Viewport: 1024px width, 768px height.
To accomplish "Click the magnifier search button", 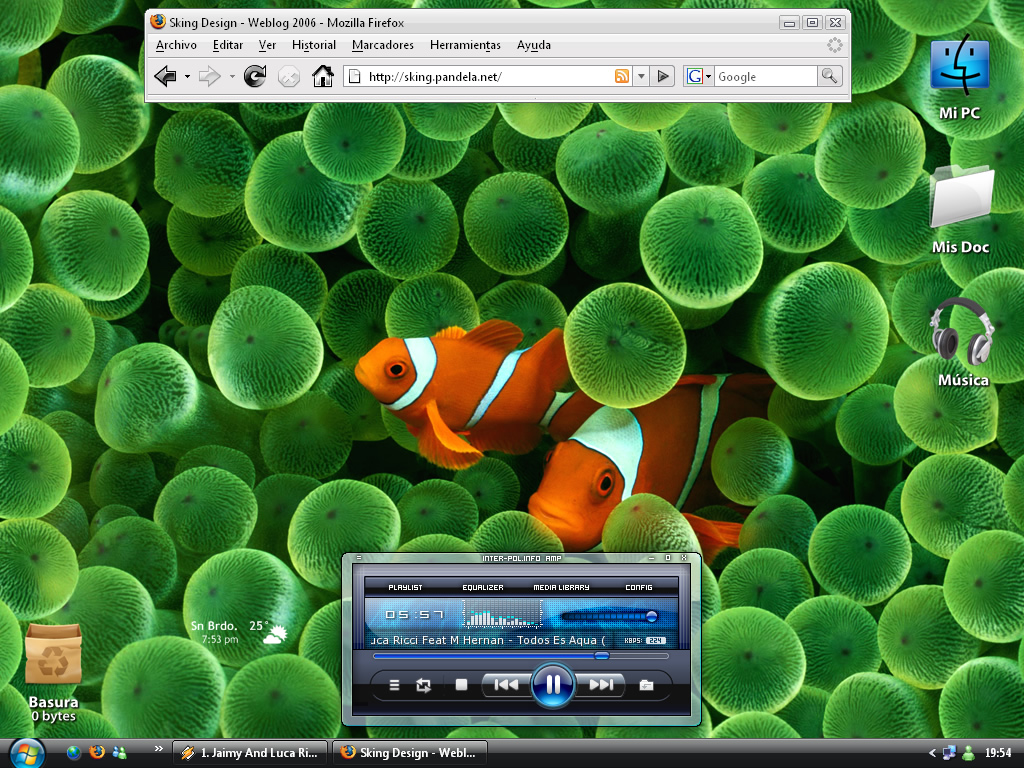I will (829, 76).
